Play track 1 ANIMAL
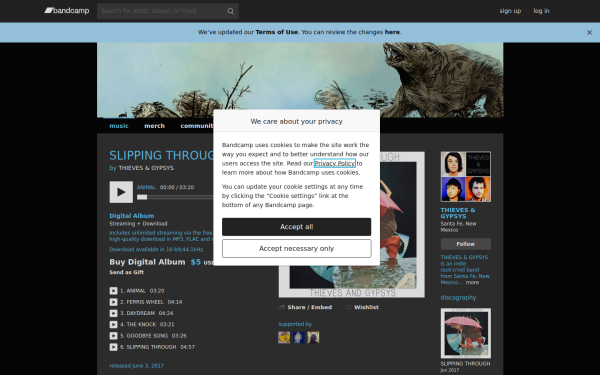600x375 pixels. (113, 291)
